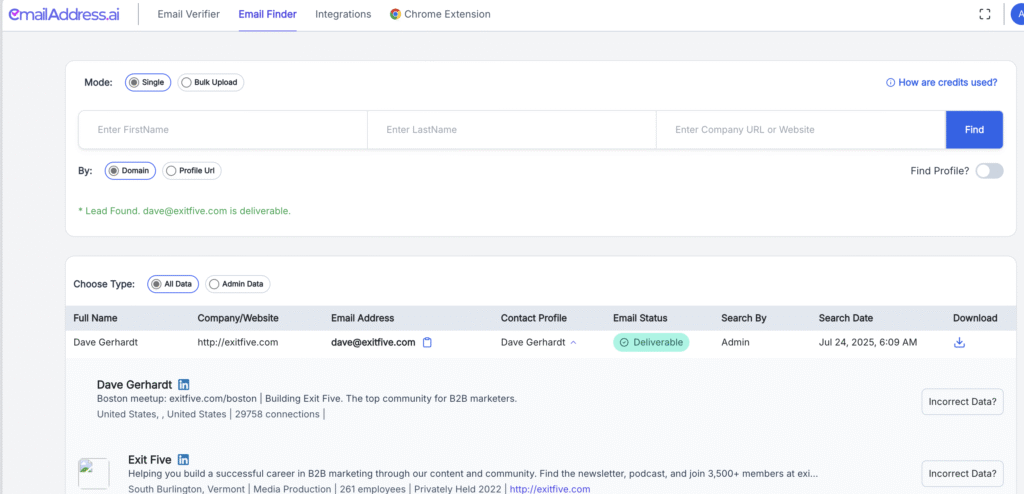Click the Lead Found deliverable message
Image resolution: width=1024 pixels, height=494 pixels.
[x=184, y=211]
